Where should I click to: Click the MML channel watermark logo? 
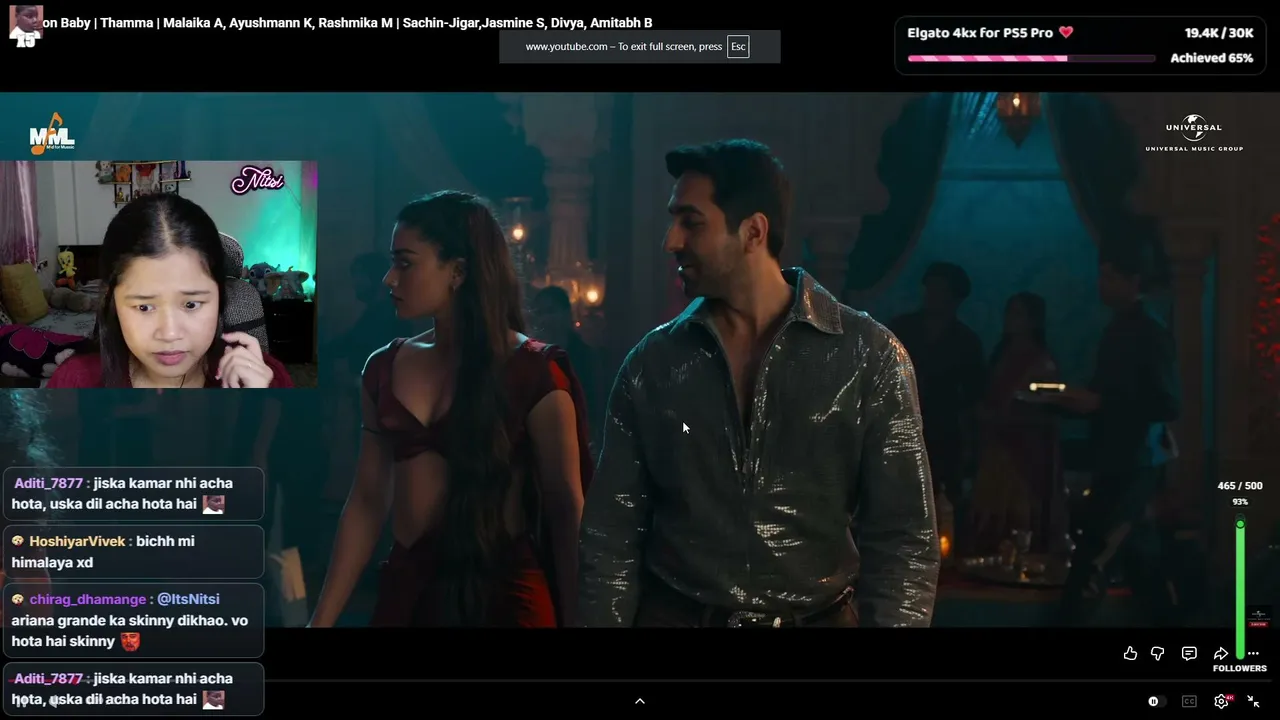point(52,134)
